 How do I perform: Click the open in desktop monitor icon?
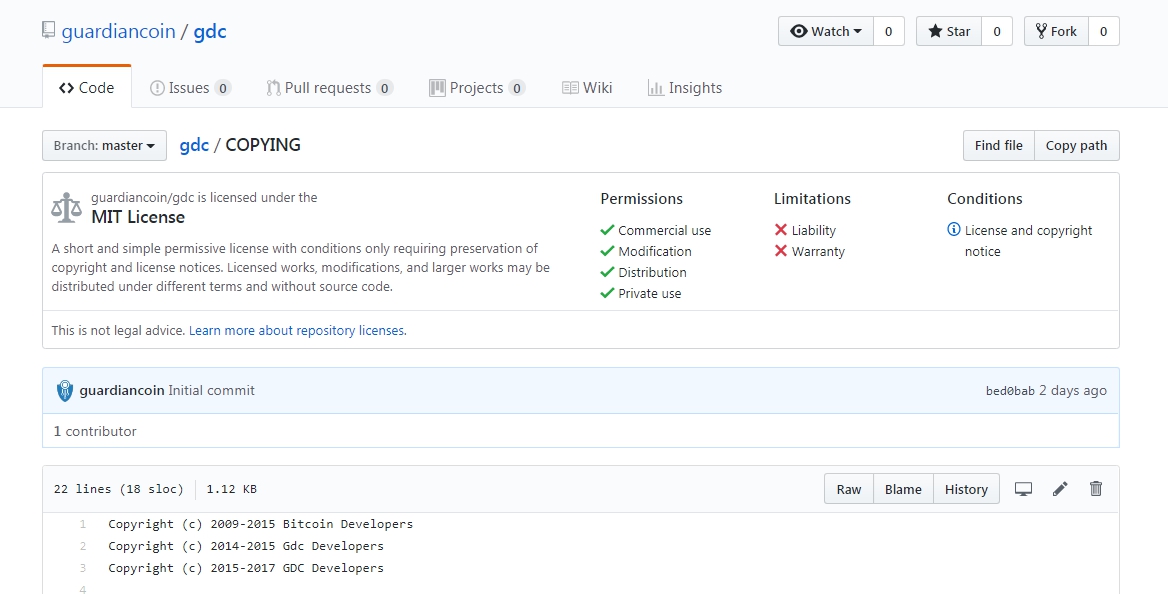coord(1023,489)
